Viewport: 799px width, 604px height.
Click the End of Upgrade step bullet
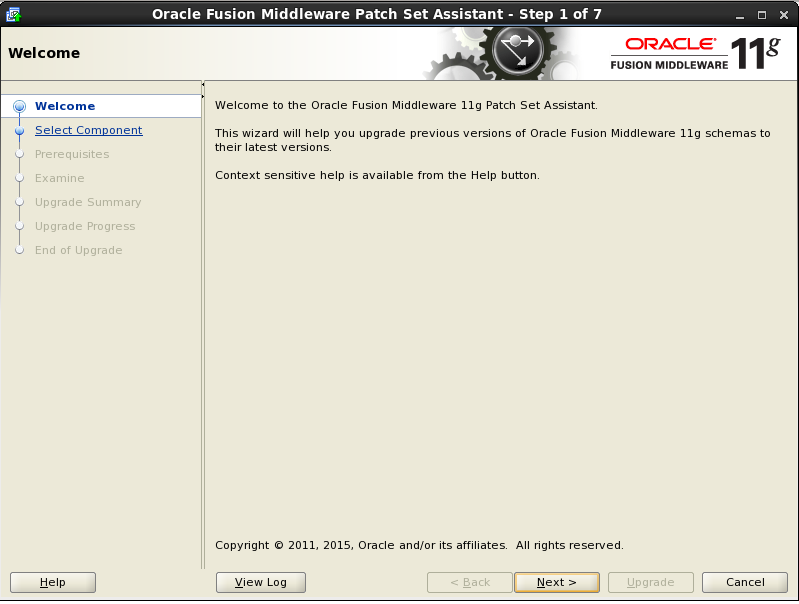tap(19, 250)
